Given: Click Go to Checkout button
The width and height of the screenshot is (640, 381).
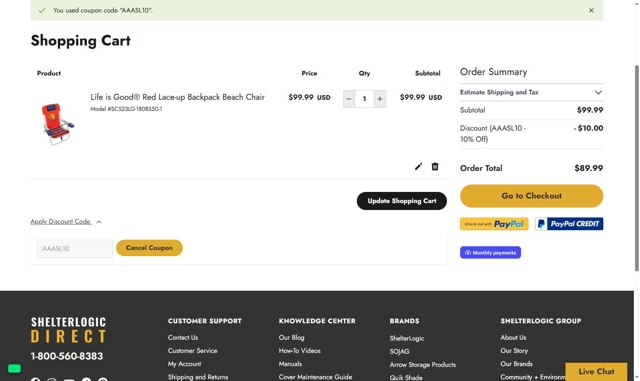Looking at the screenshot, I should (531, 196).
